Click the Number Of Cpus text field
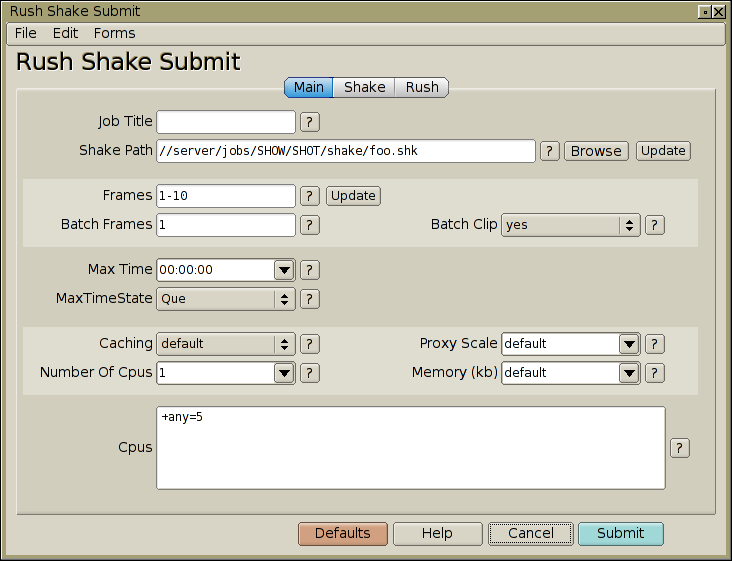732x561 pixels. click(x=216, y=373)
